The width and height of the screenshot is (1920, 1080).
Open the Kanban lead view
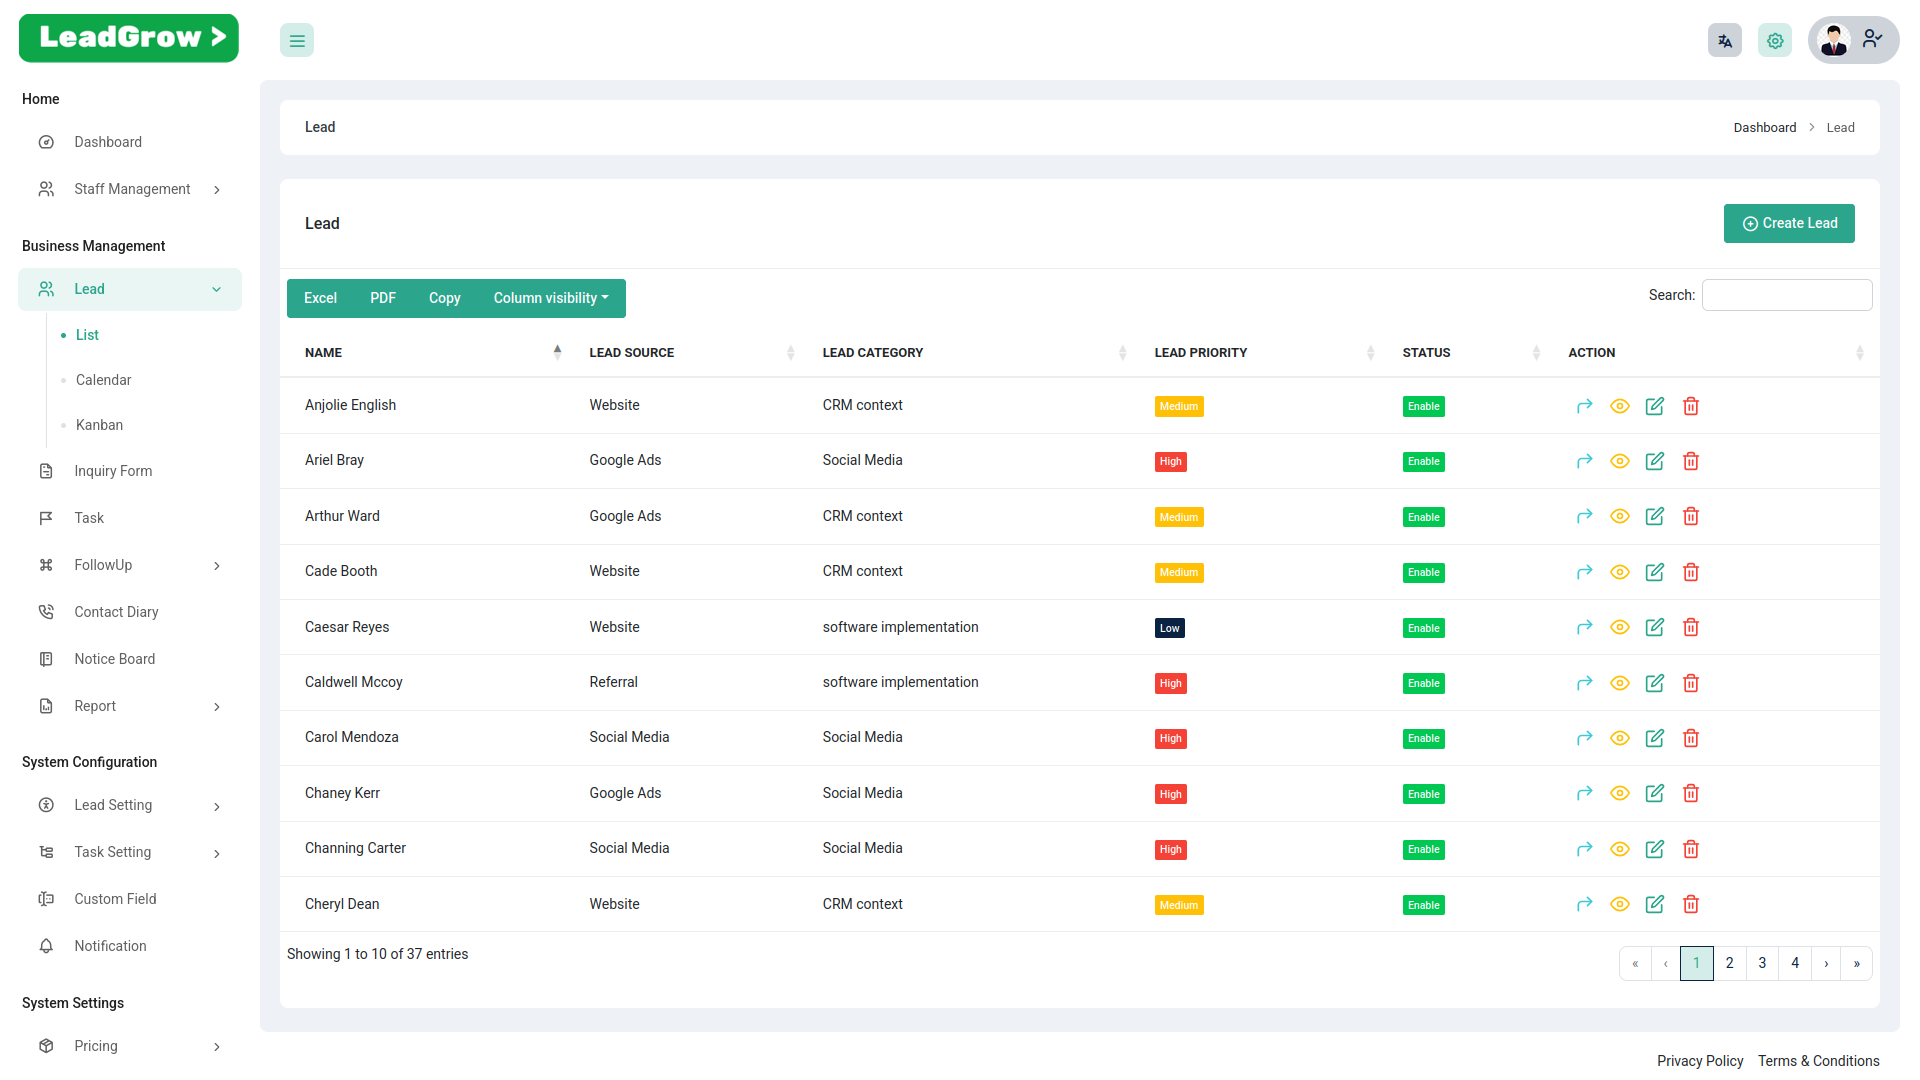[x=99, y=425]
